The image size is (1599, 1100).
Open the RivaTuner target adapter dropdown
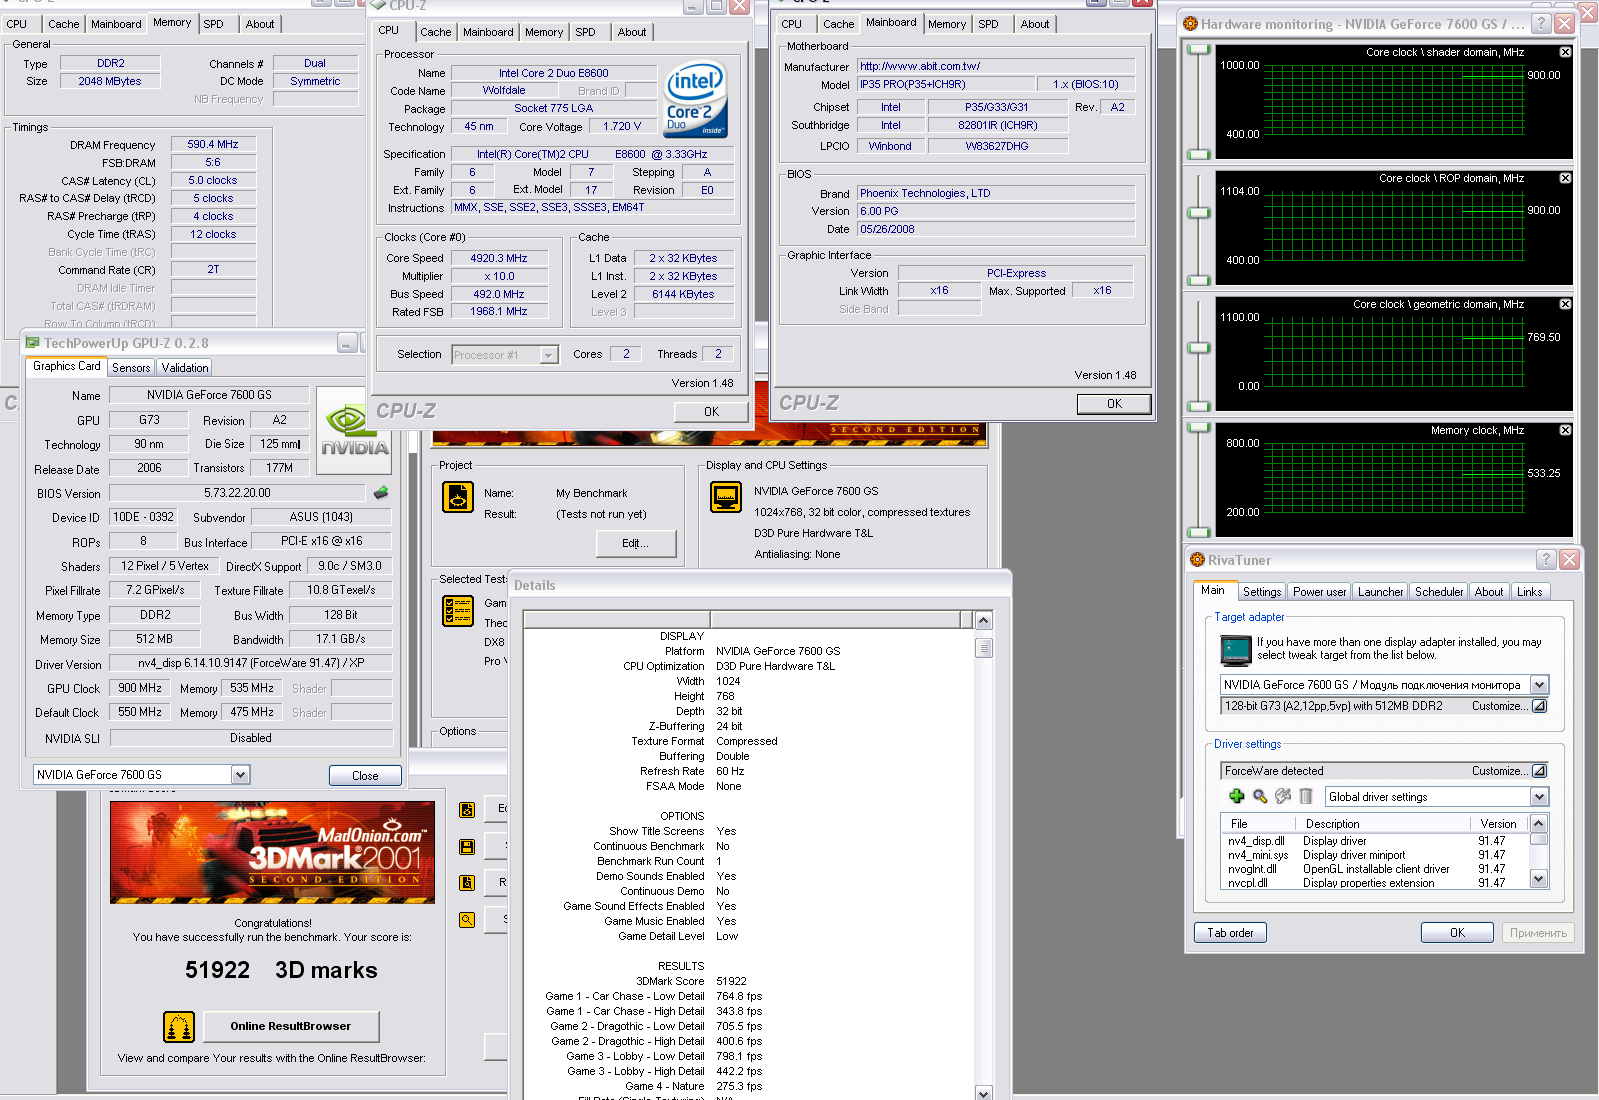1540,685
